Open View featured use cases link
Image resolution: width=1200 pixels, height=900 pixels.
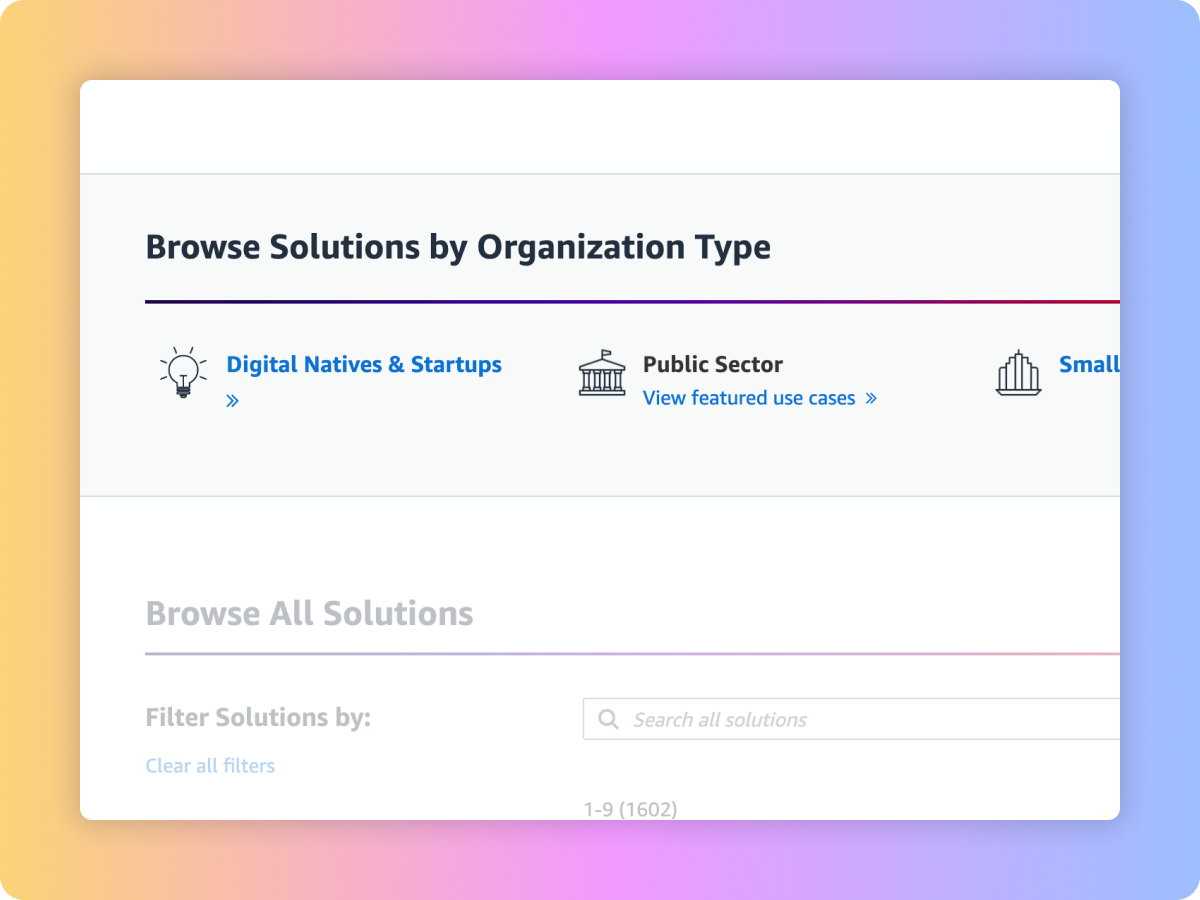(x=749, y=398)
